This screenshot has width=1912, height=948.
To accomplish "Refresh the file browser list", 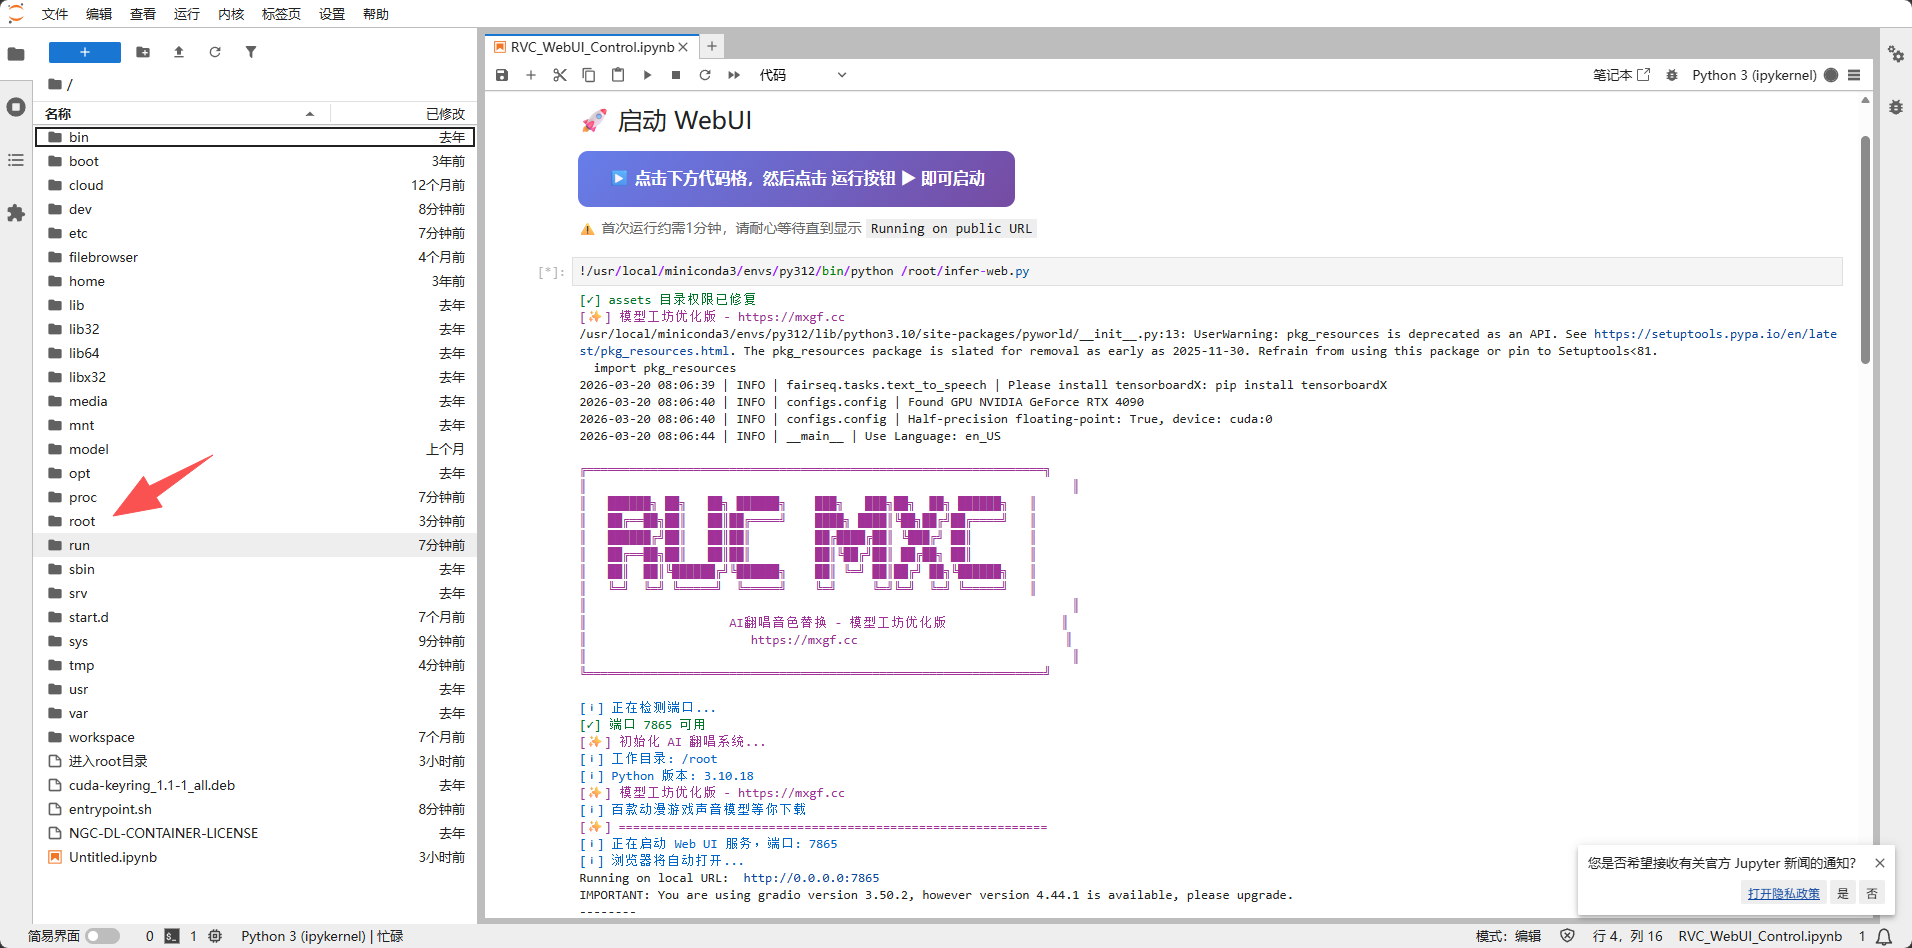I will (x=215, y=52).
